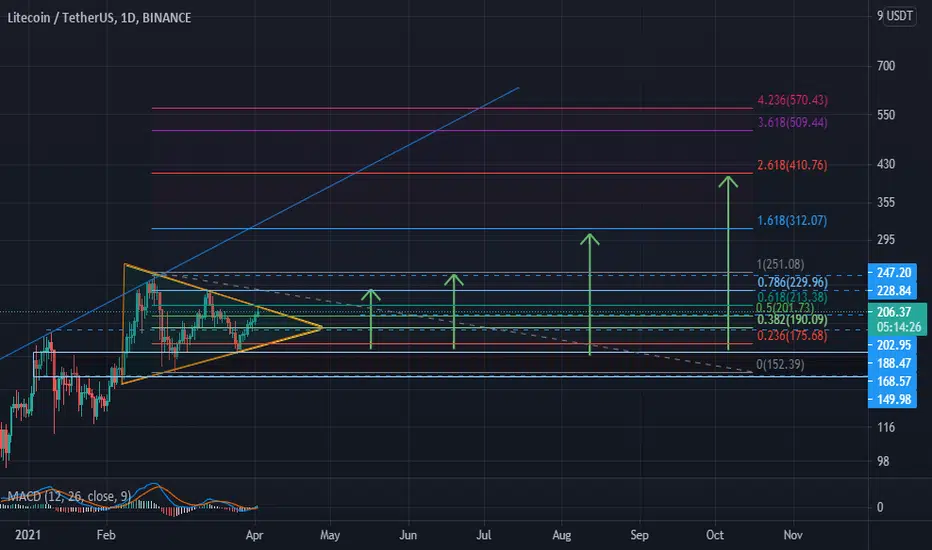Click the 2021 label on time axis
Image resolution: width=932 pixels, height=550 pixels.
(27, 535)
